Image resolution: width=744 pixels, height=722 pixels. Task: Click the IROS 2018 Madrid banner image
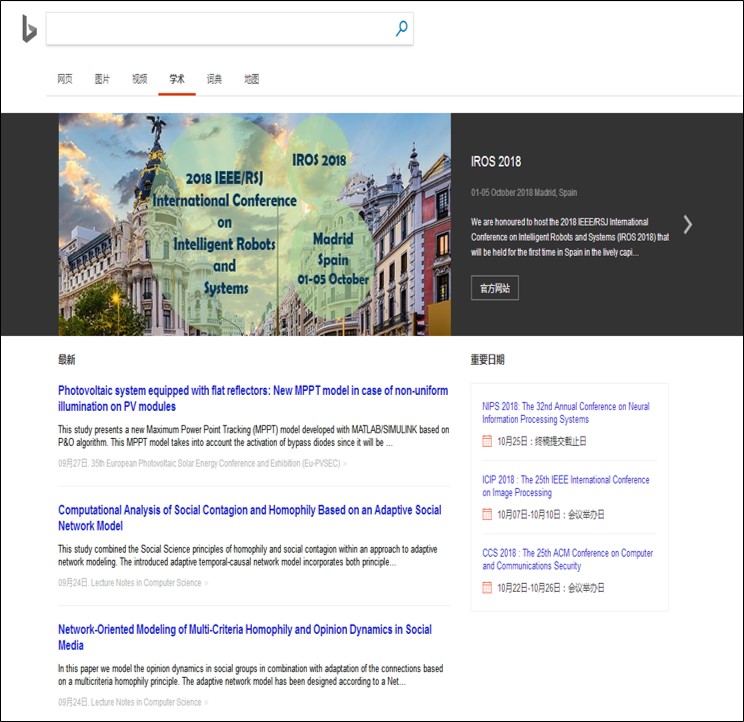[255, 224]
